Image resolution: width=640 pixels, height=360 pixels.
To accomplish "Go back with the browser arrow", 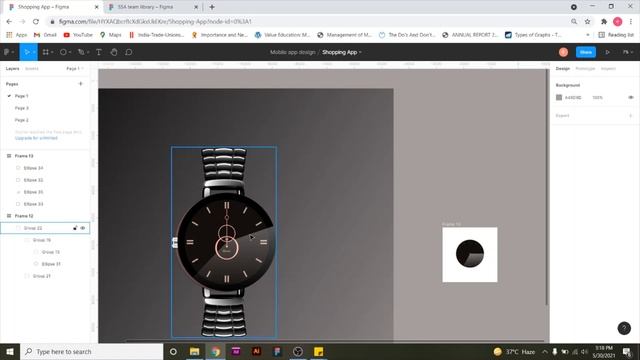I will tap(9, 21).
